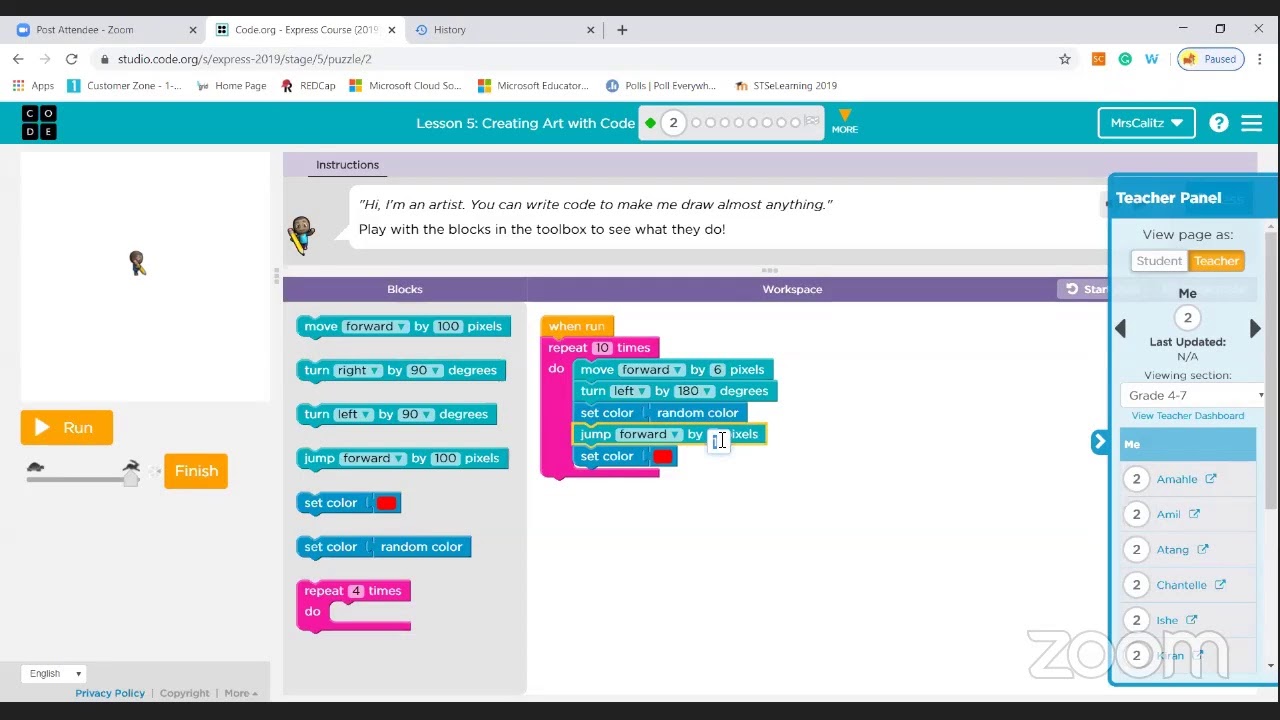Screen dimensions: 1280x720
Task: Open 180 degrees dropdown in workspace
Action: click(x=694, y=391)
